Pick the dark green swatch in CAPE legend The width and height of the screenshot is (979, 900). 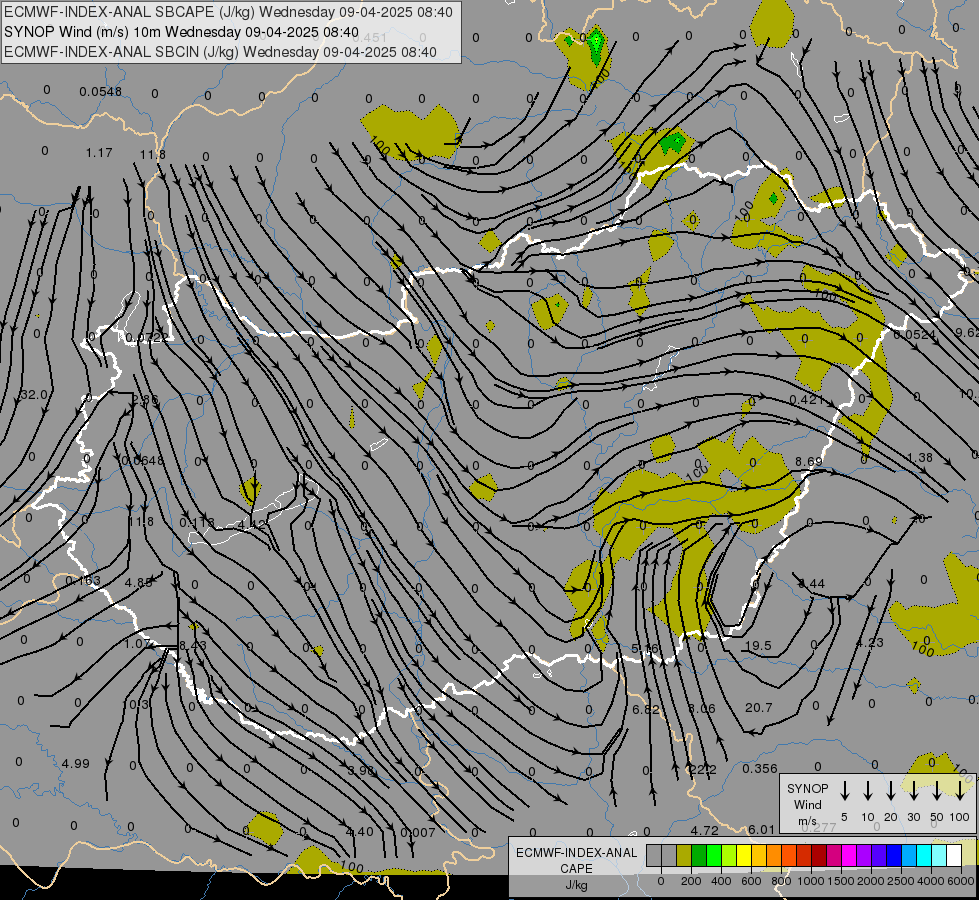pos(699,855)
